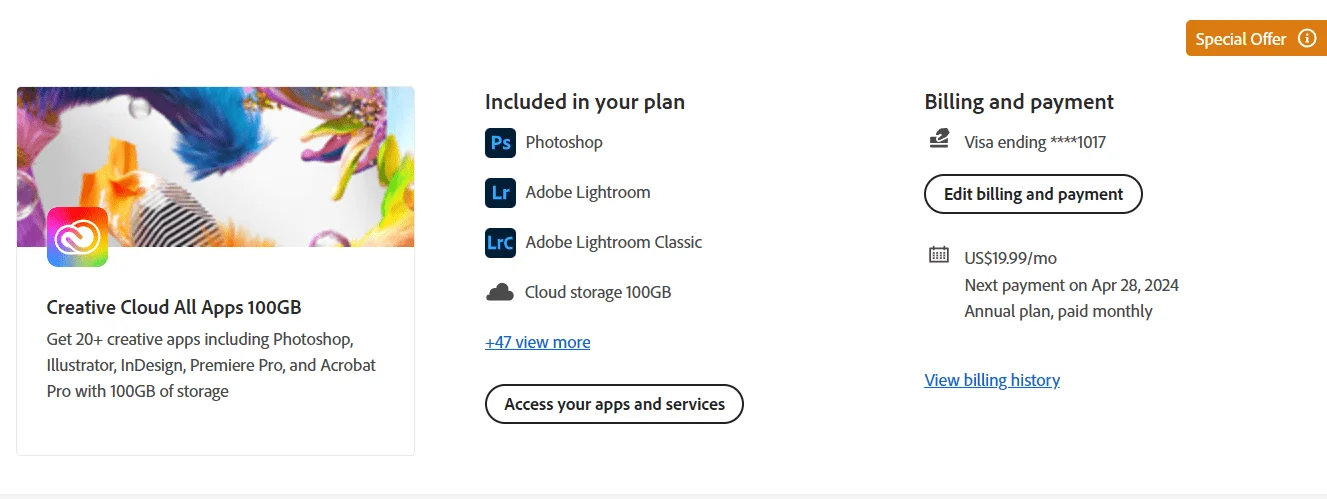The image size is (1327, 499).
Task: Select the Adobe Lightroom label
Action: (x=588, y=192)
